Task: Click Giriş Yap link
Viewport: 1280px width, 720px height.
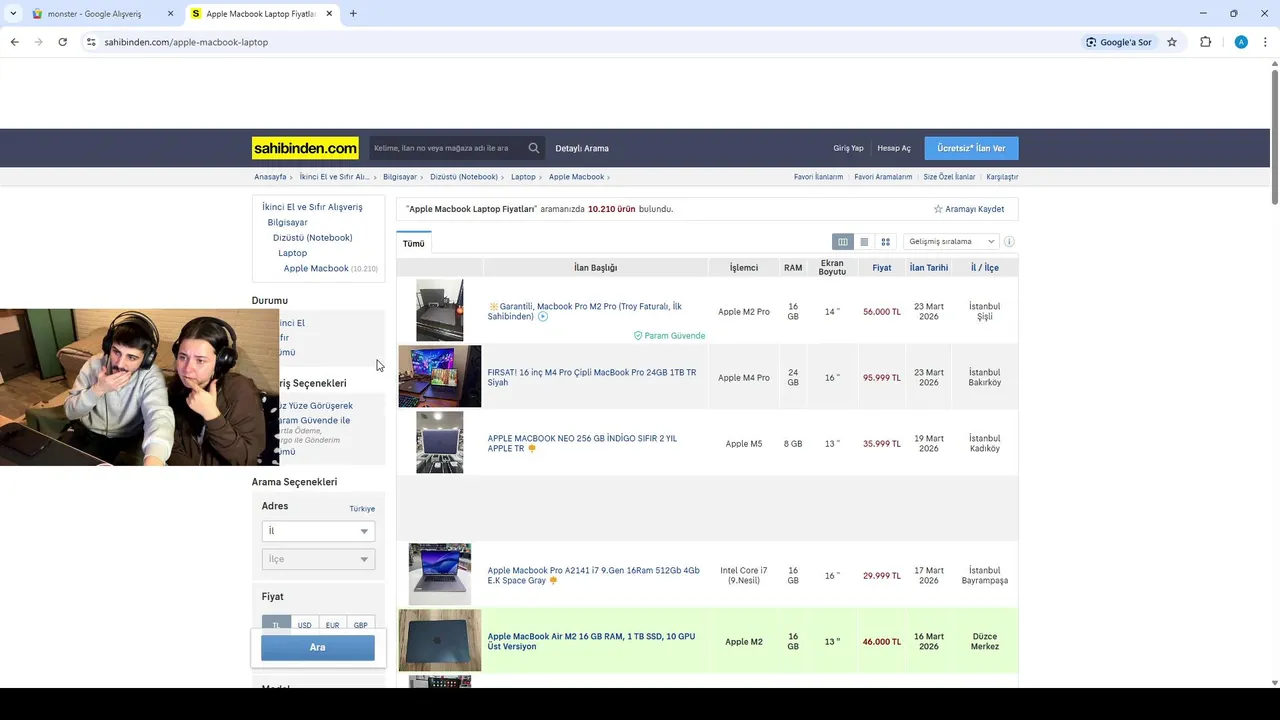Action: [x=848, y=148]
